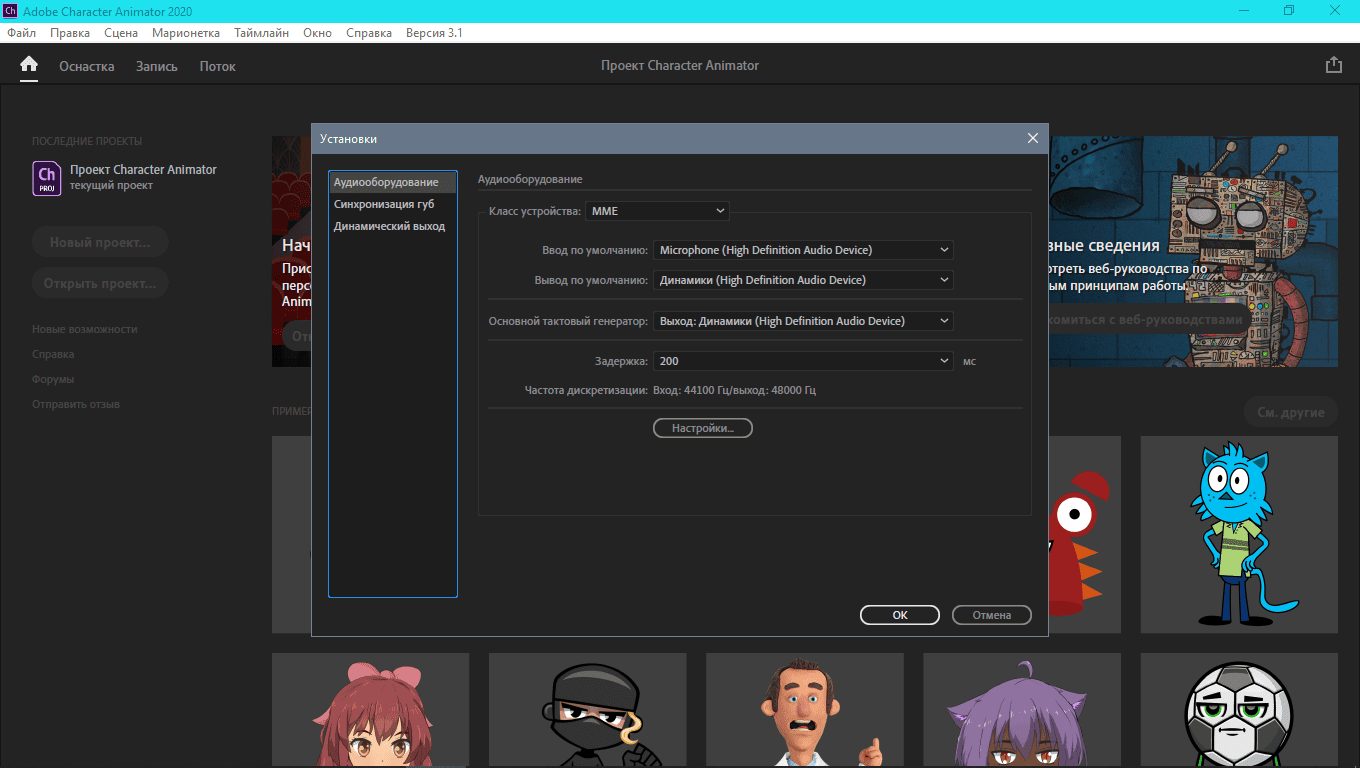
Task: Click the Adobe Character Animator title bar logo
Action: click(9, 11)
